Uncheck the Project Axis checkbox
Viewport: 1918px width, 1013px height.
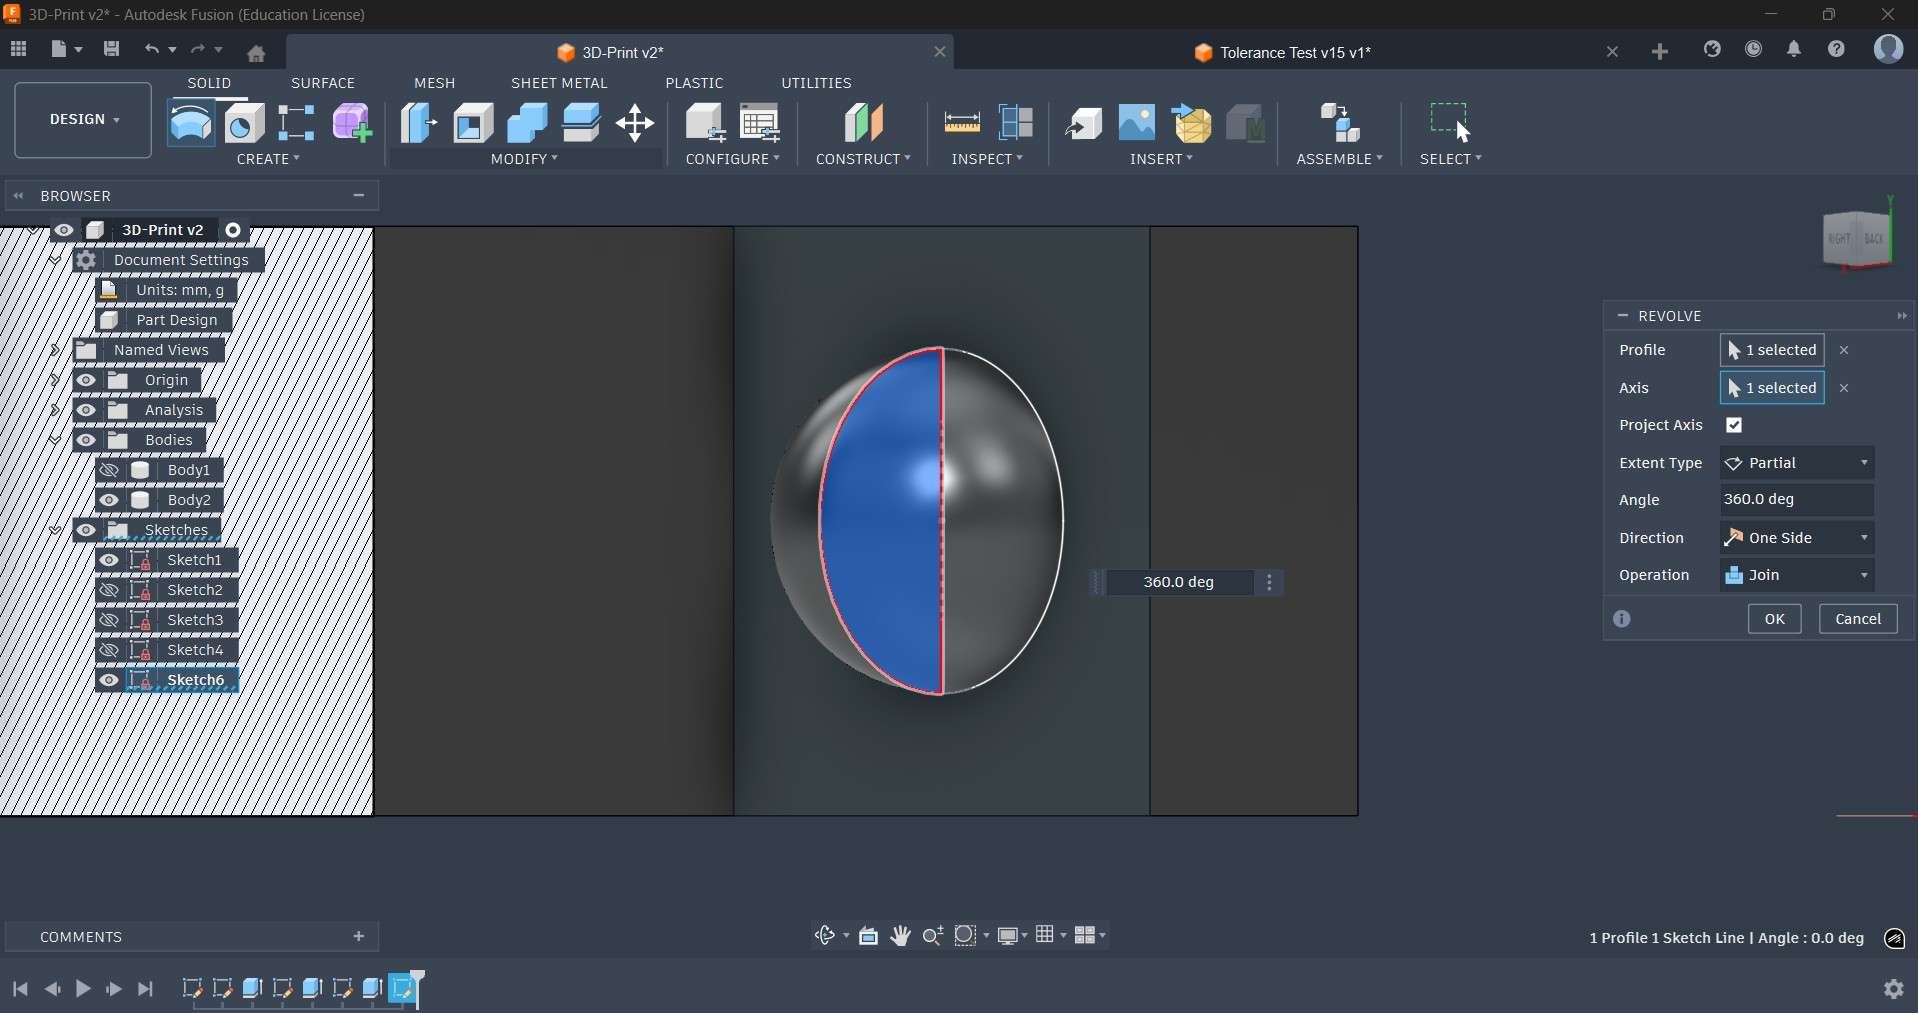tap(1735, 425)
